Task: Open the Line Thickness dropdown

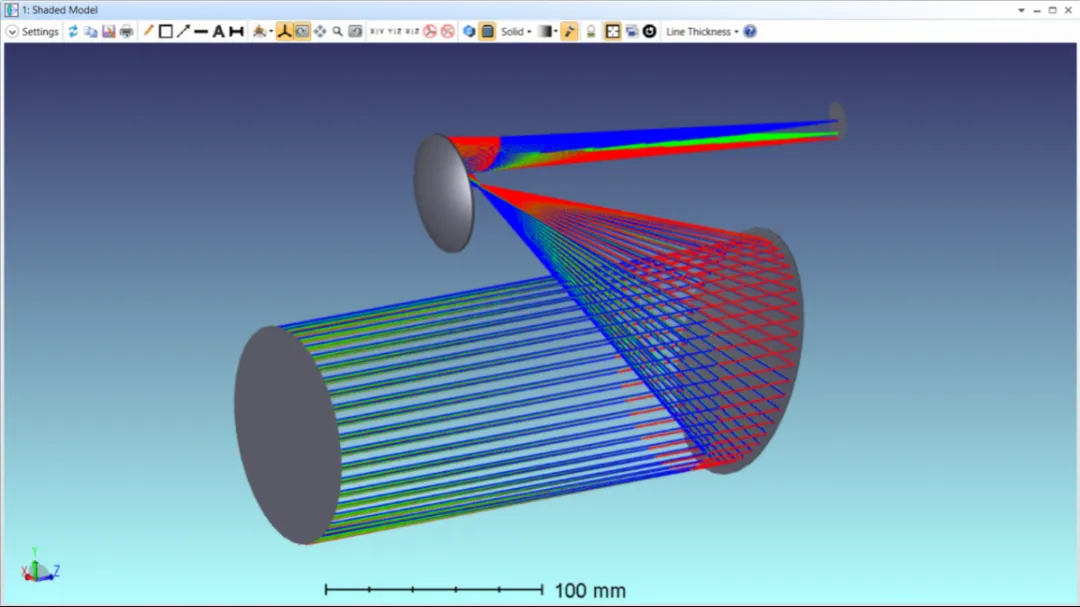Action: [702, 31]
